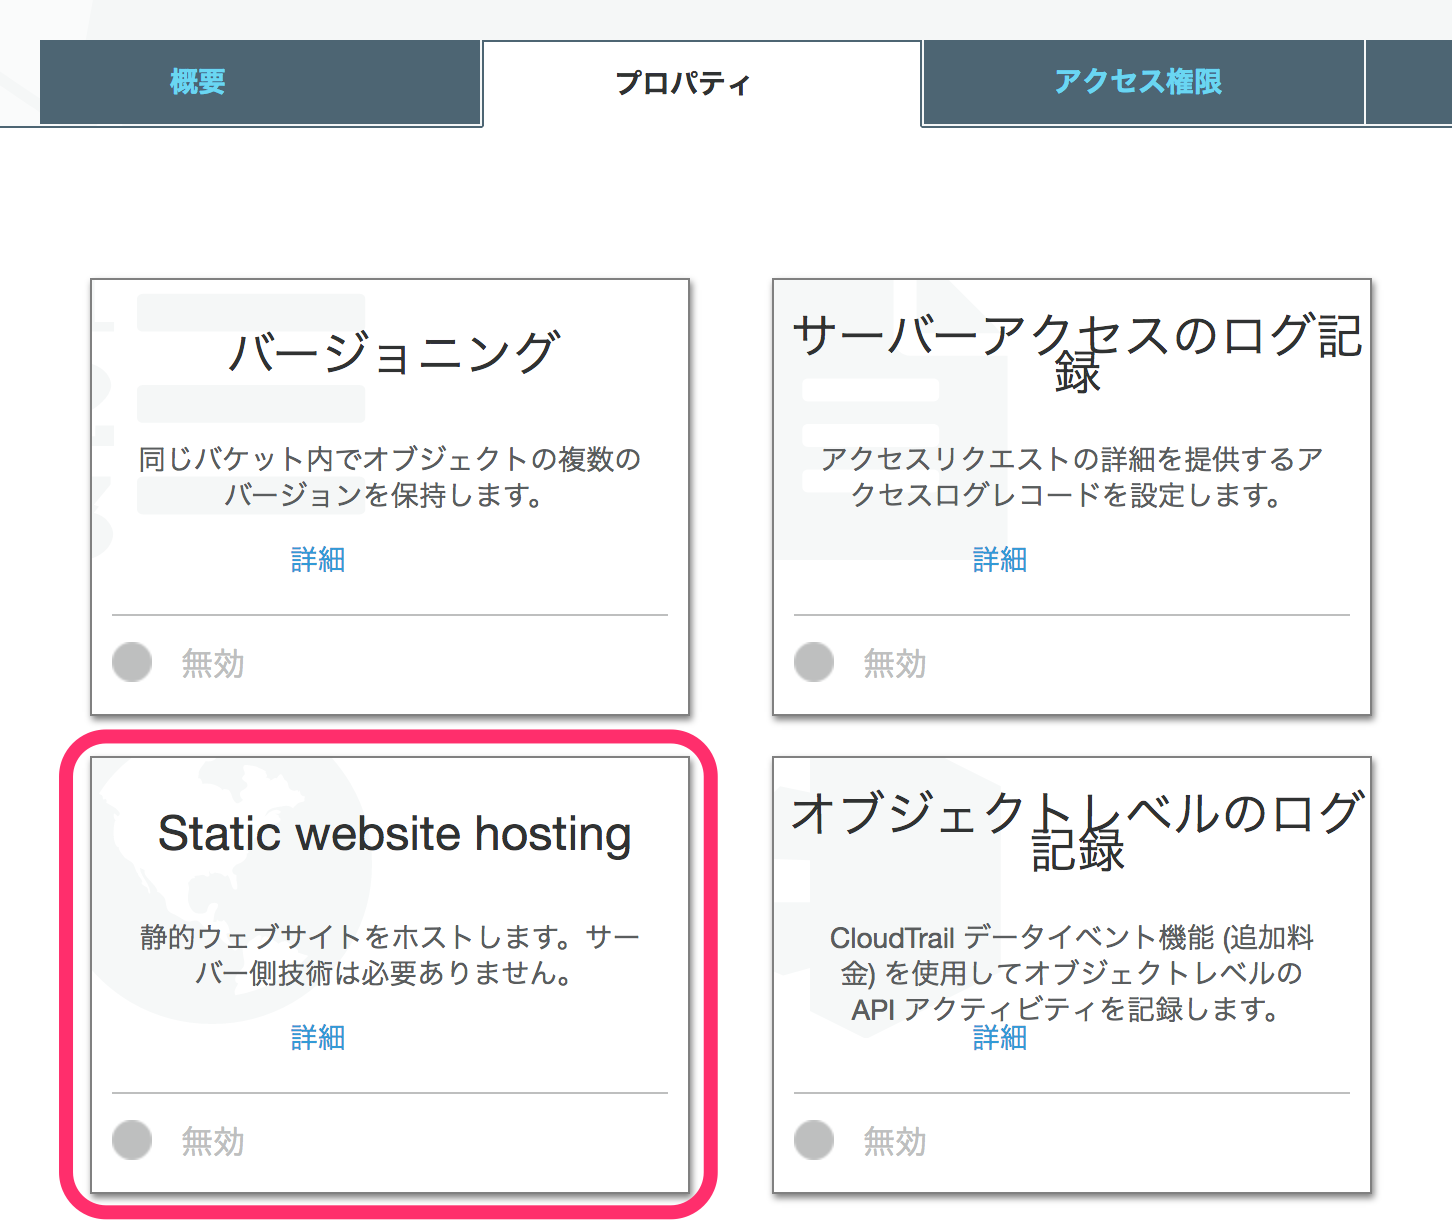Open 詳細 link in the バージョニング card

click(317, 559)
